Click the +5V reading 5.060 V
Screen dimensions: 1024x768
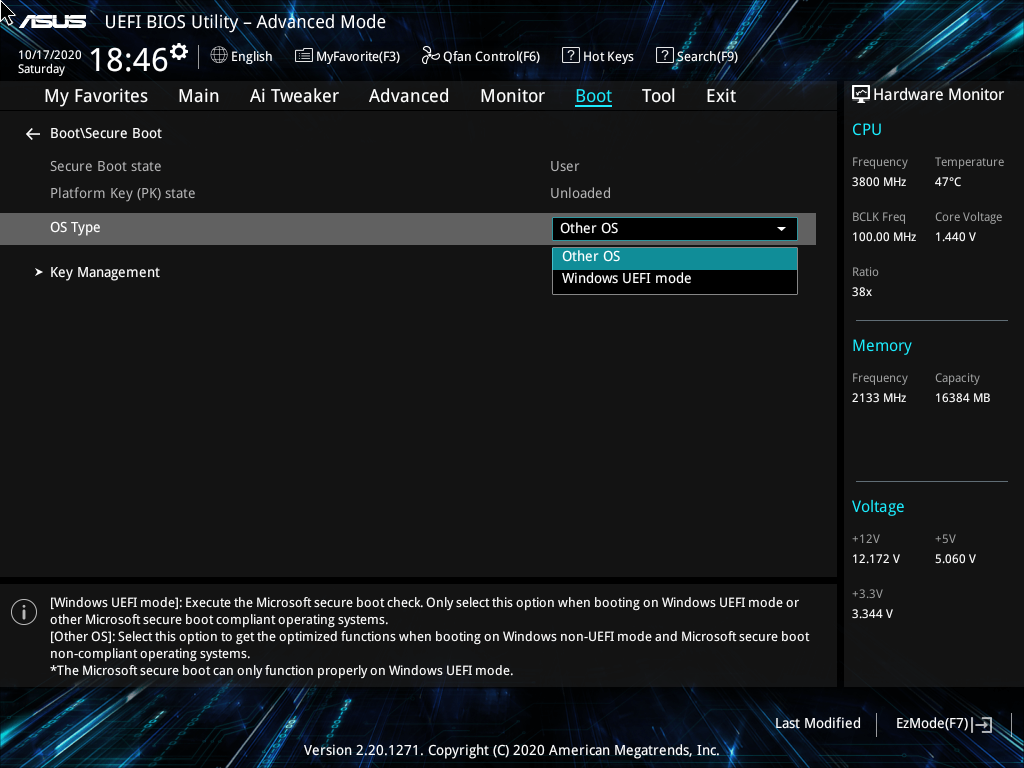coord(955,559)
